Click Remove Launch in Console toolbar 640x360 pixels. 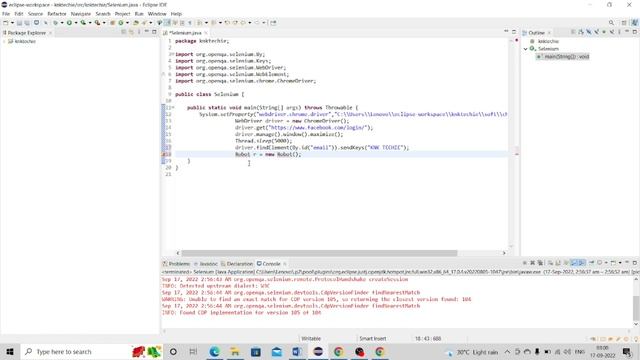pyautogui.click(x=532, y=262)
